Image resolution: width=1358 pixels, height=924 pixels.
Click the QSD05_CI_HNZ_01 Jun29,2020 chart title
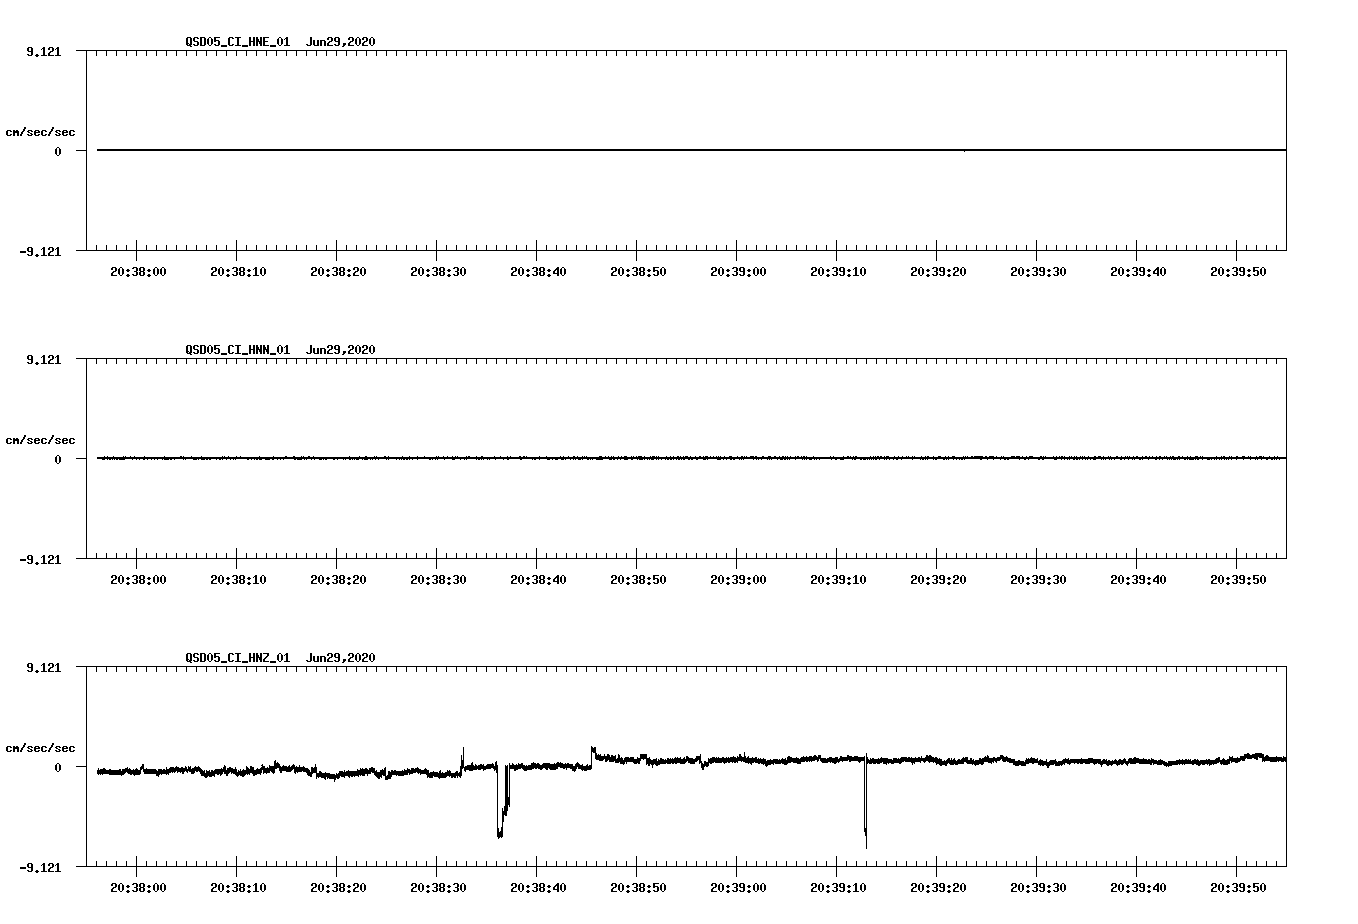tap(280, 658)
